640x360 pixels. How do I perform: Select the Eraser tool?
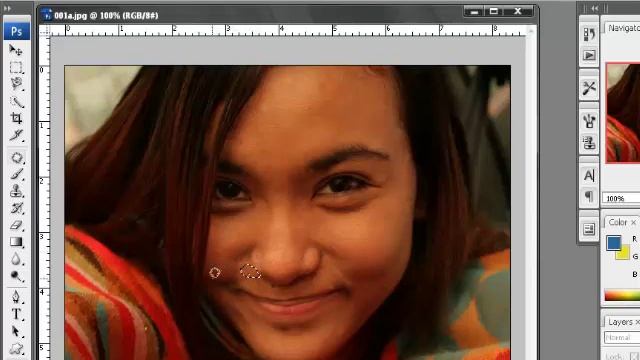point(16,225)
